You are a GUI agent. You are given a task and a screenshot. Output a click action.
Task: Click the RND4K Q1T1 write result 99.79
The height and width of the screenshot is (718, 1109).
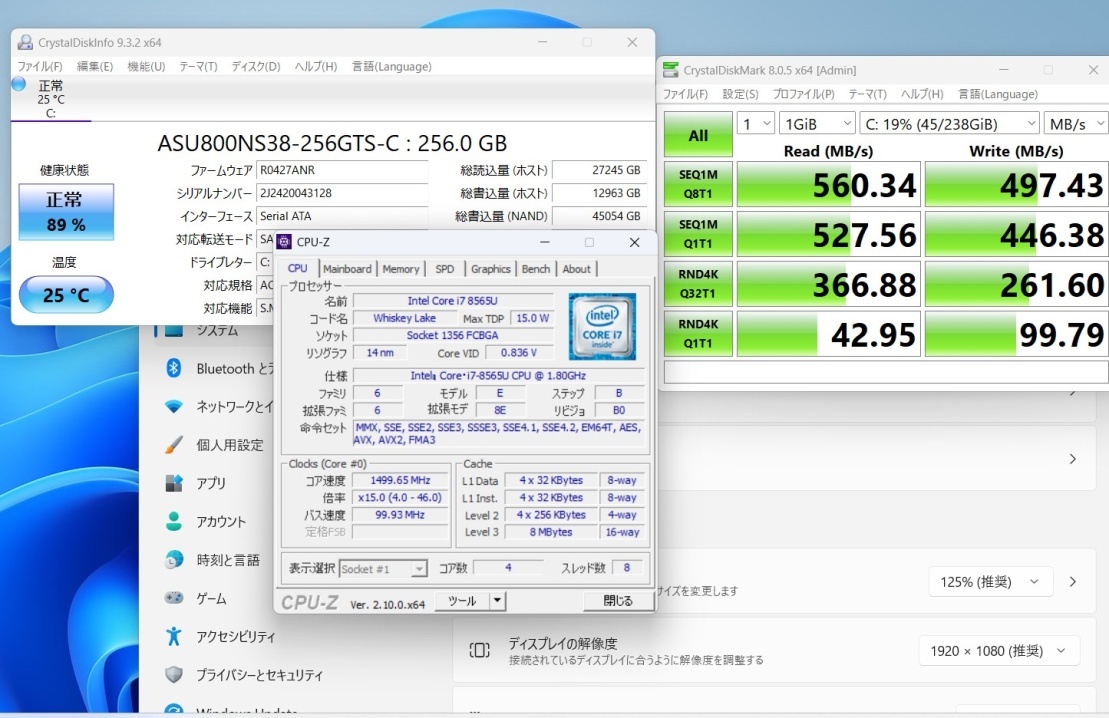pos(1016,334)
